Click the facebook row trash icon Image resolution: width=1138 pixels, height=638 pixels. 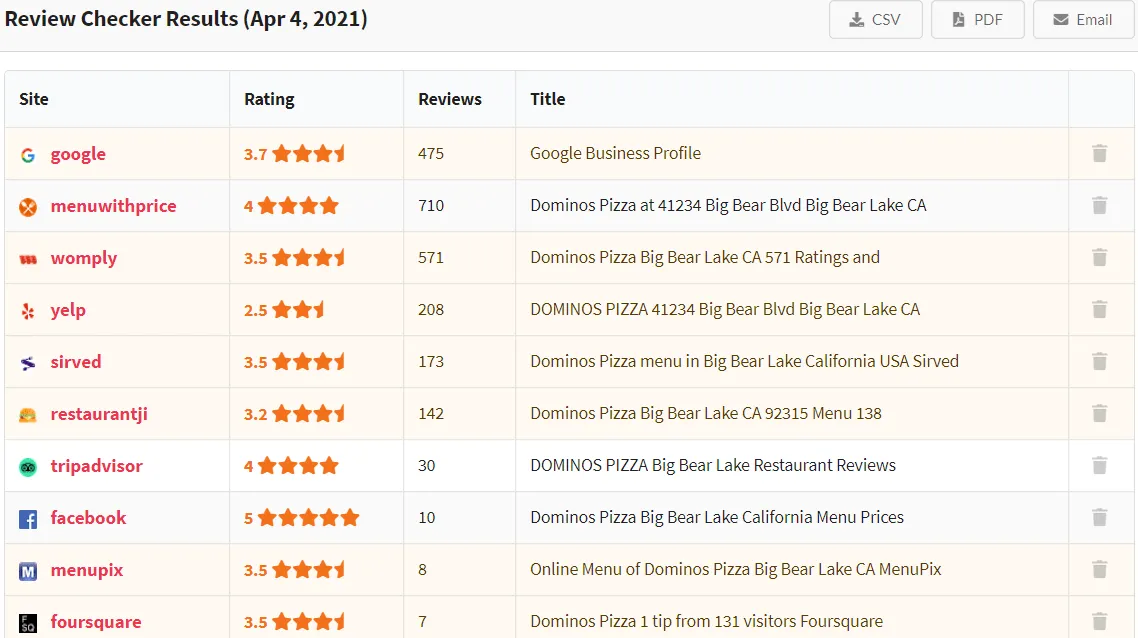tap(1099, 517)
